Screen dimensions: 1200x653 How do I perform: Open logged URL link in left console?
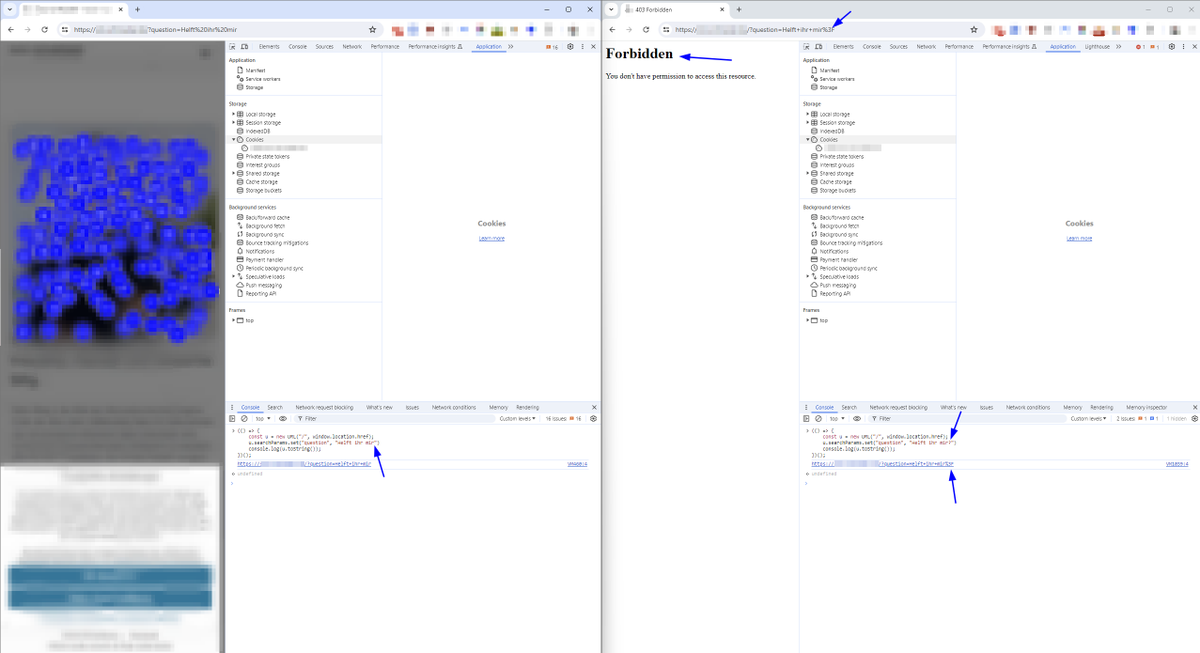[x=304, y=464]
